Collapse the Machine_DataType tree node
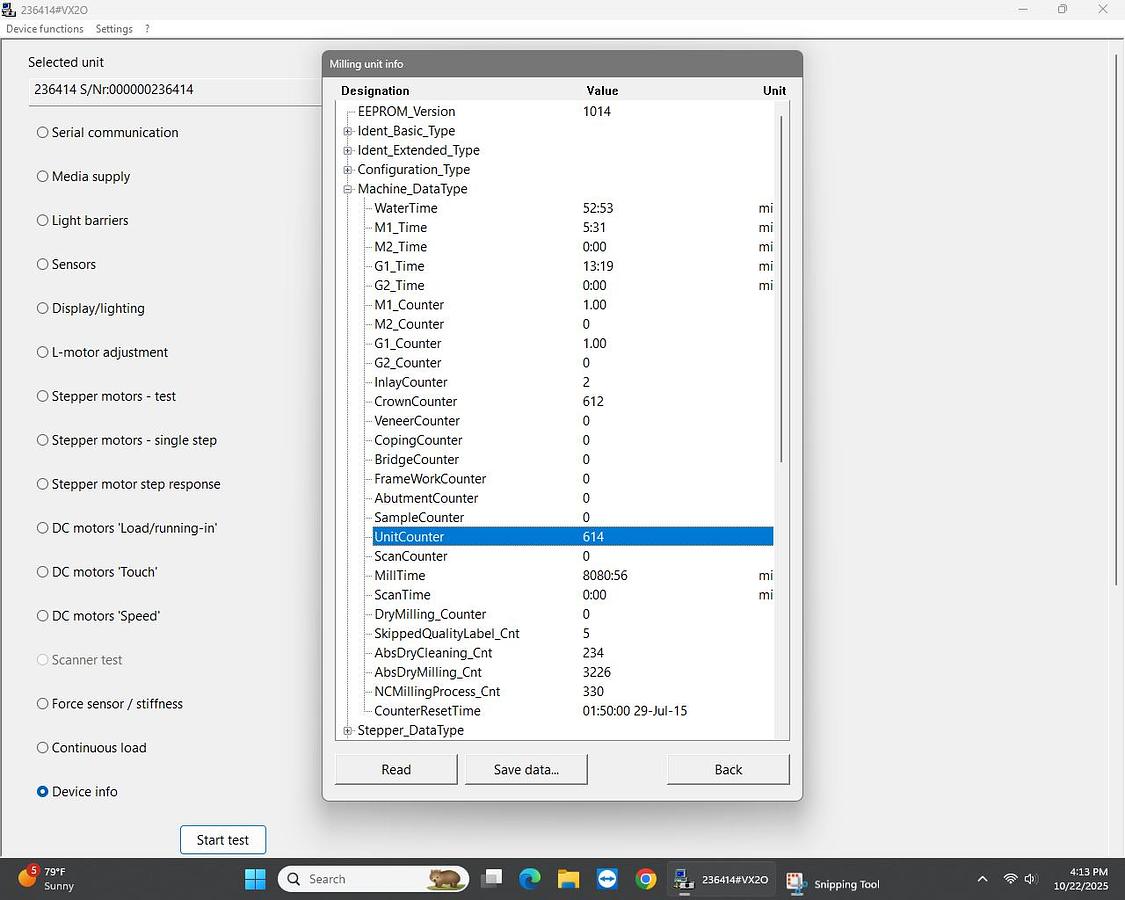 348,189
